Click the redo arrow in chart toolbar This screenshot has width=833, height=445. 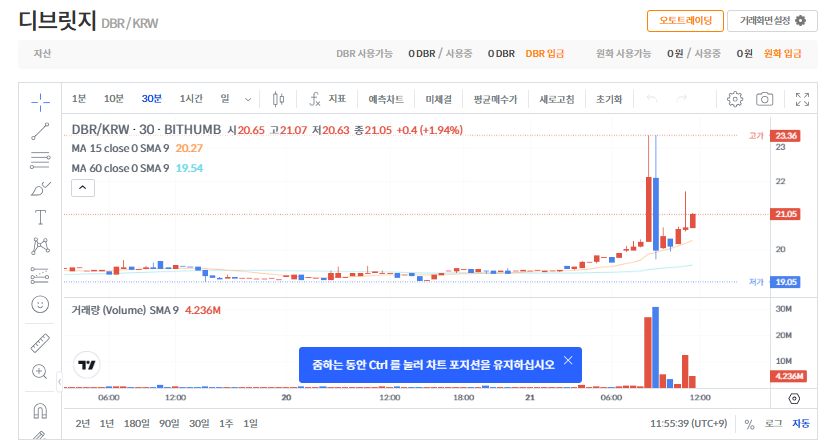pyautogui.click(x=682, y=99)
